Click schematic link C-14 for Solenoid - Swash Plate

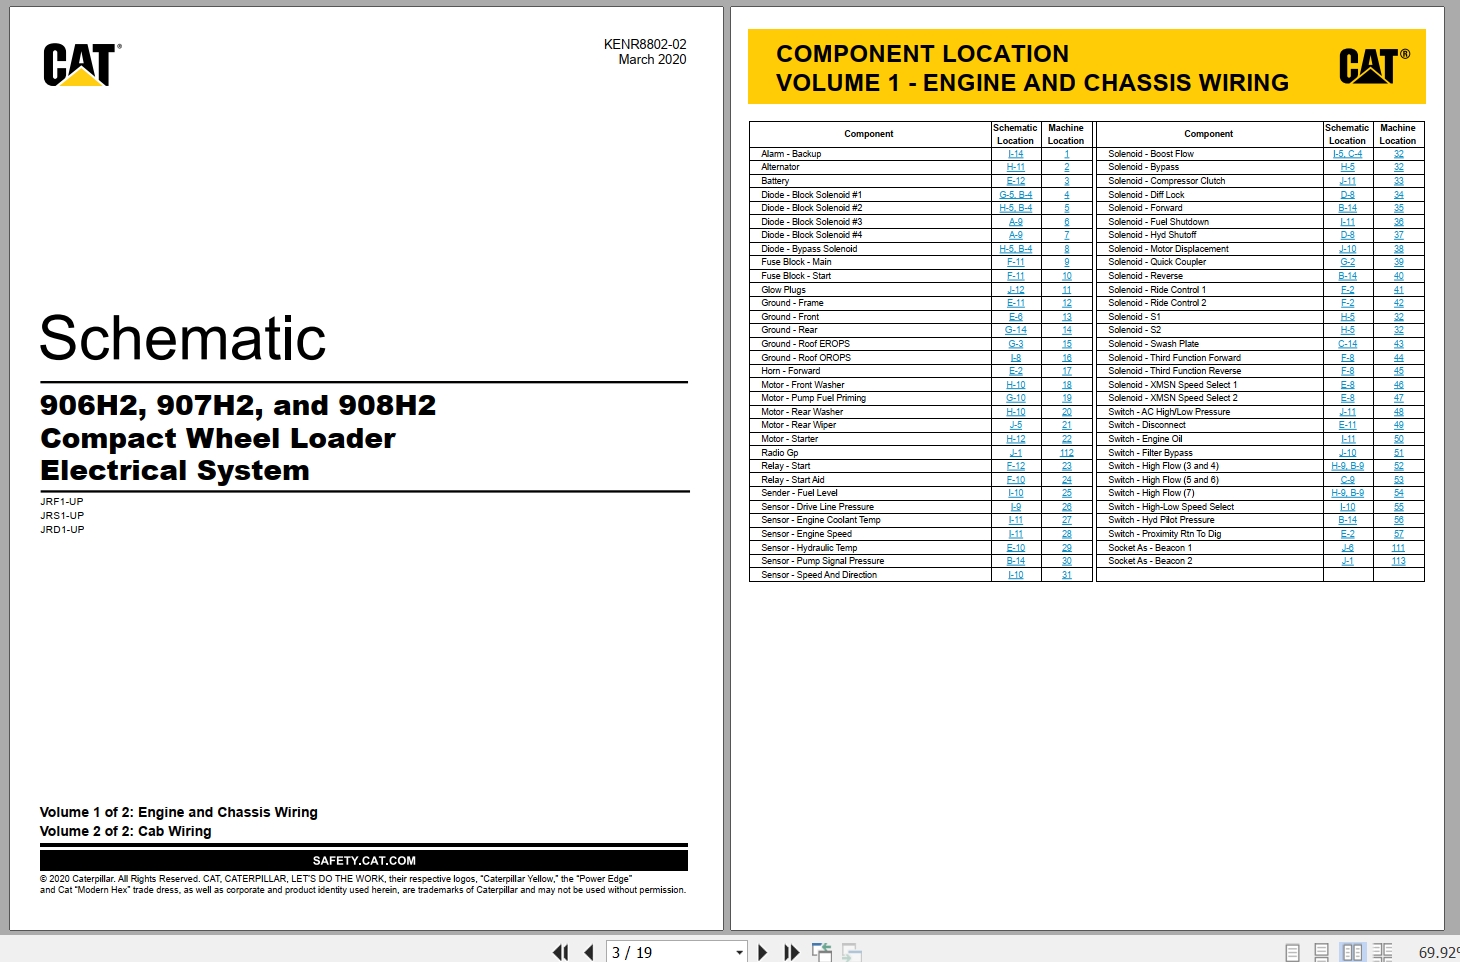(x=1347, y=344)
